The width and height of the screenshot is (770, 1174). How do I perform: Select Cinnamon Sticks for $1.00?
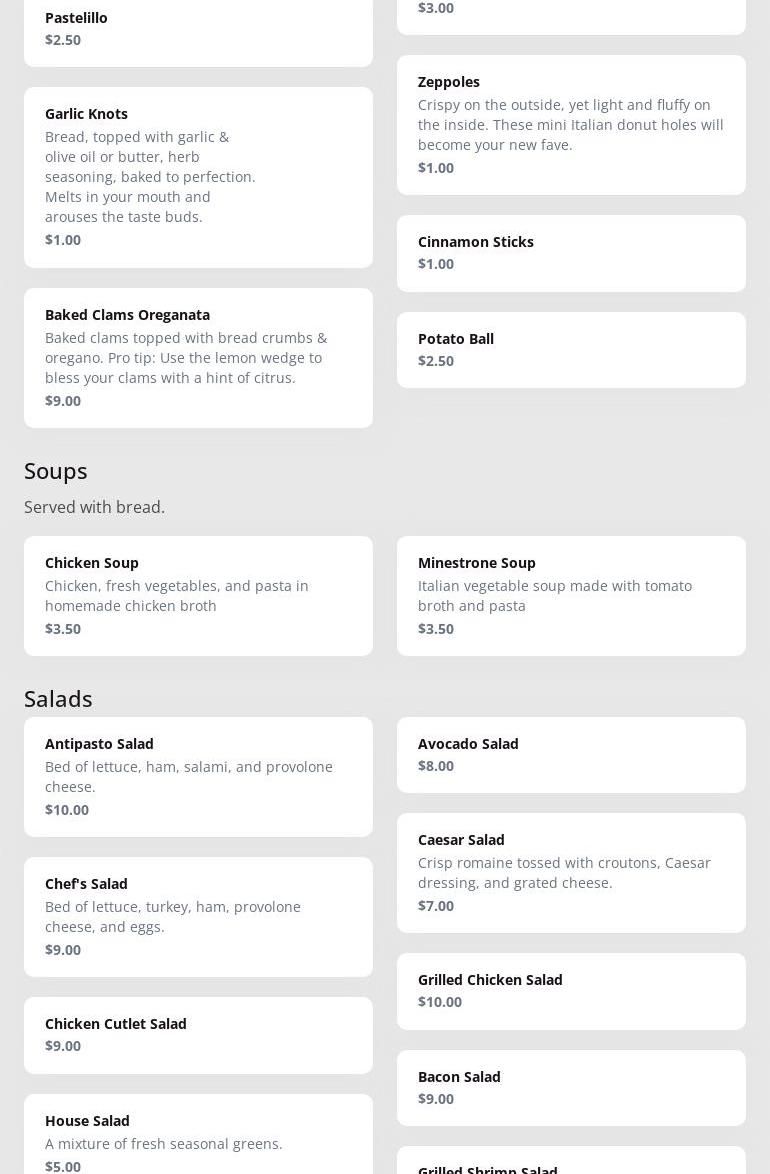pos(571,253)
